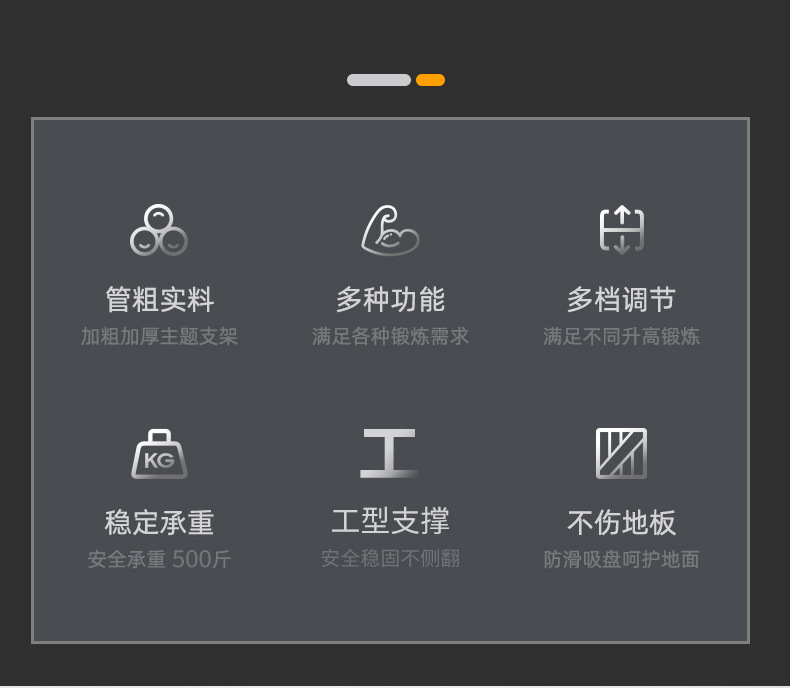Click the three stacked pipes icon

159,230
